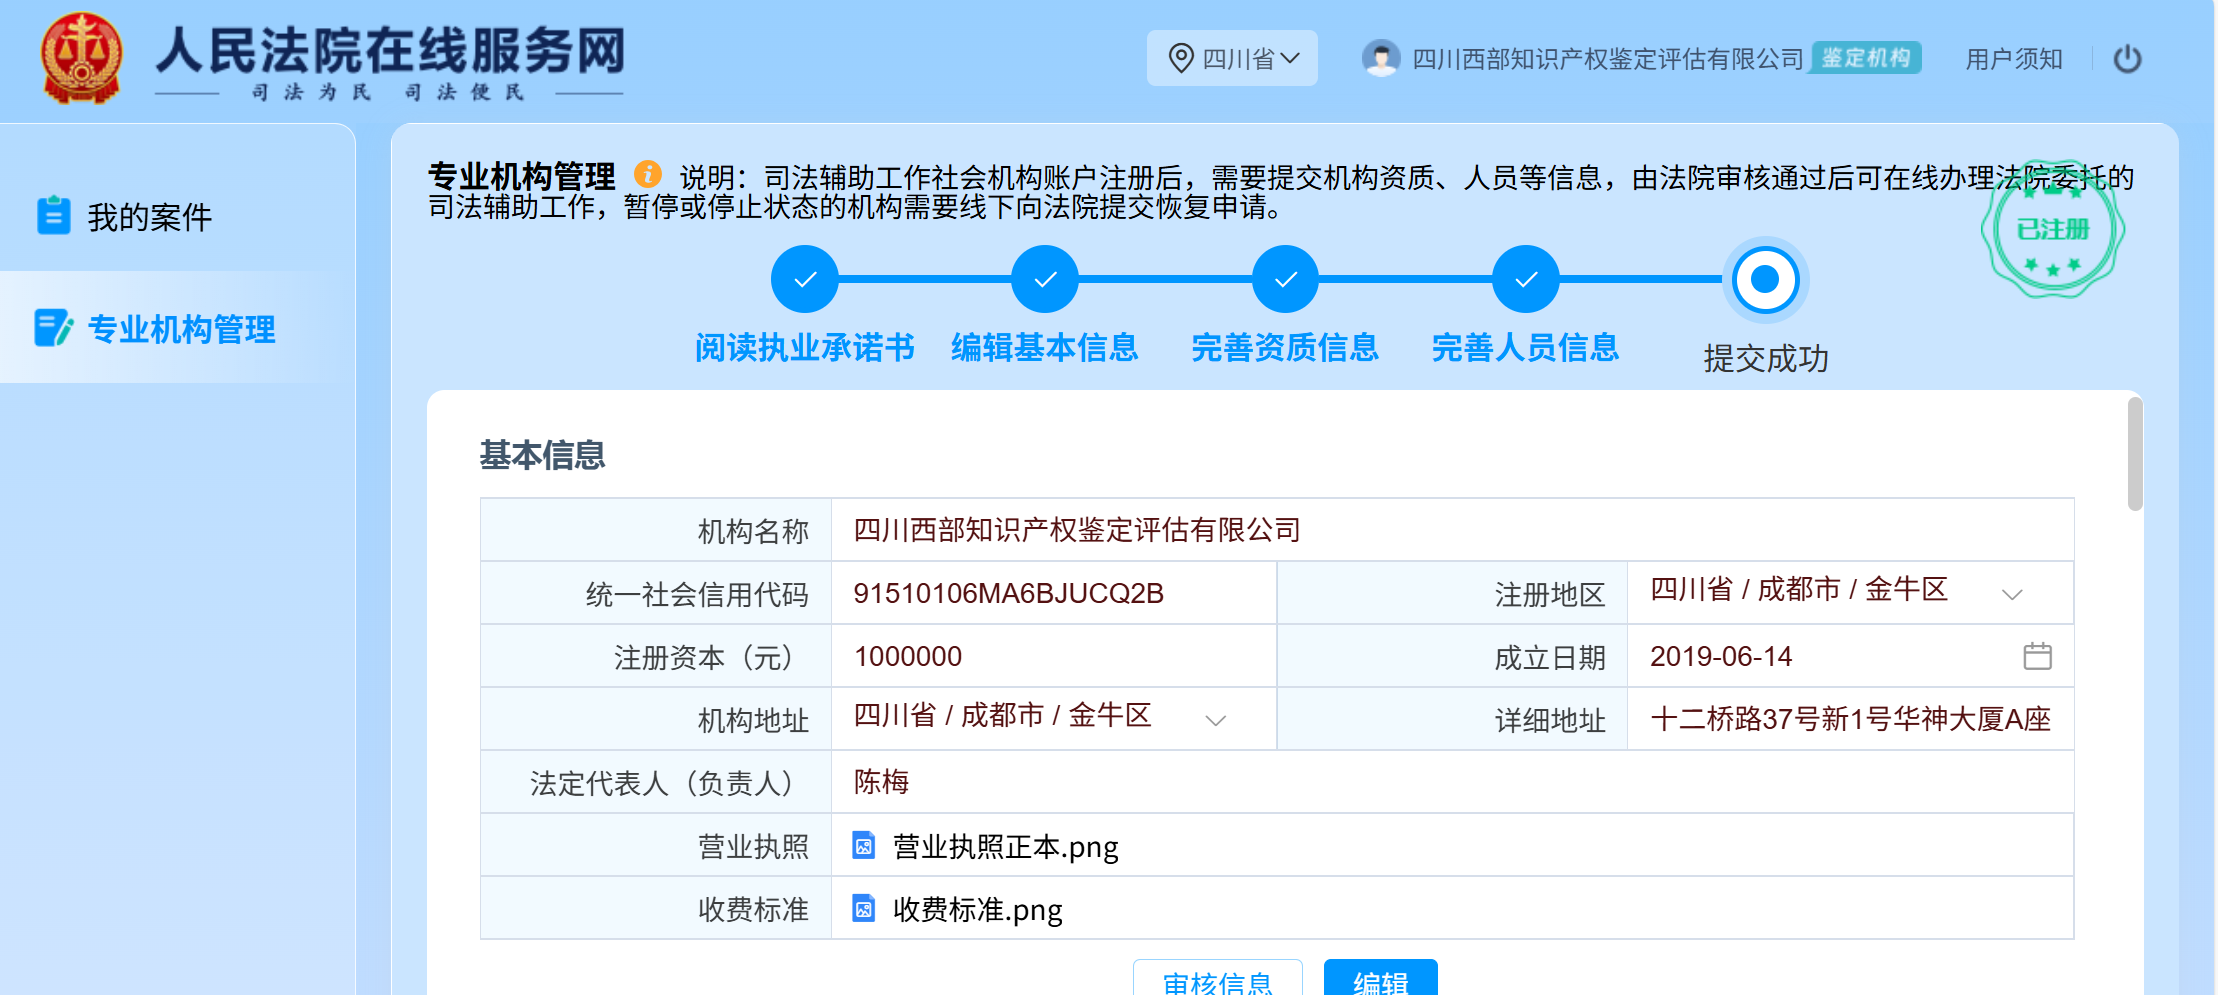Click the 完善资质信息 step checkmark circle
Image resolution: width=2218 pixels, height=995 pixels.
point(1285,279)
